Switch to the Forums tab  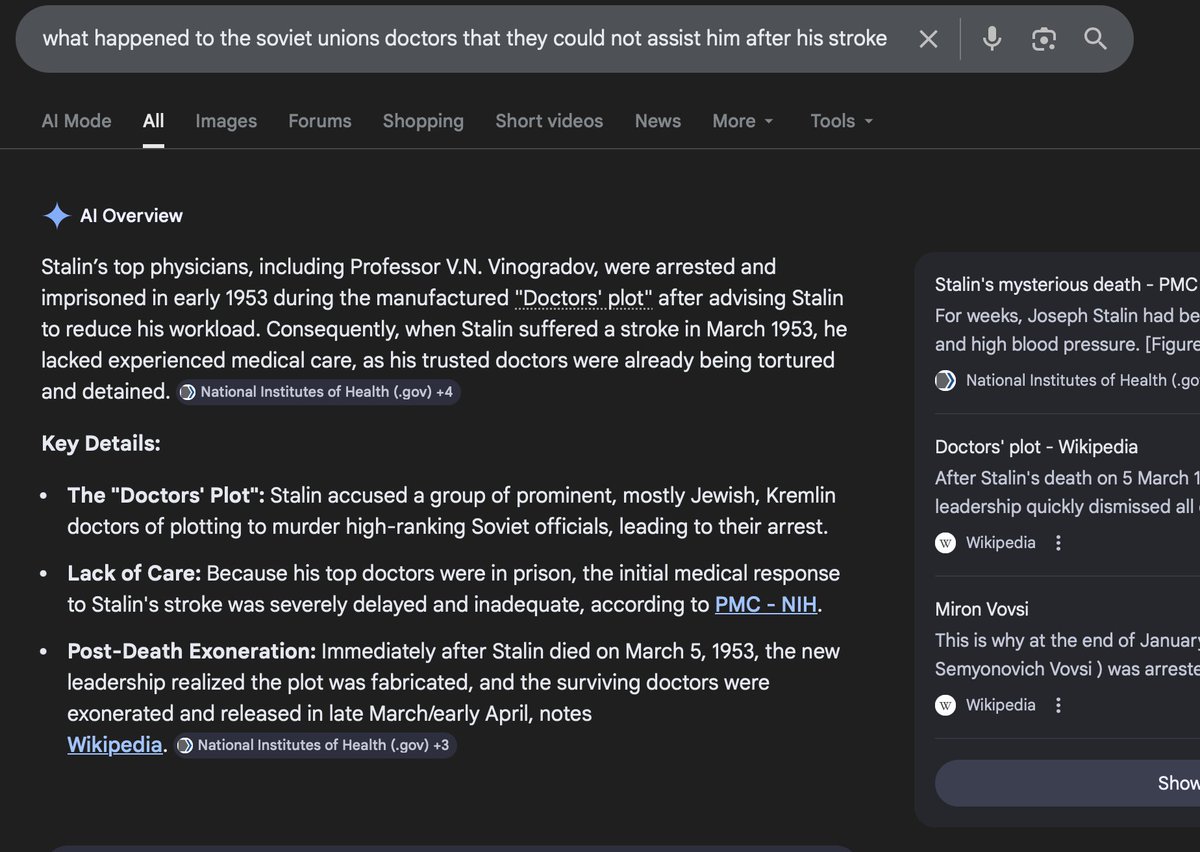[x=320, y=121]
